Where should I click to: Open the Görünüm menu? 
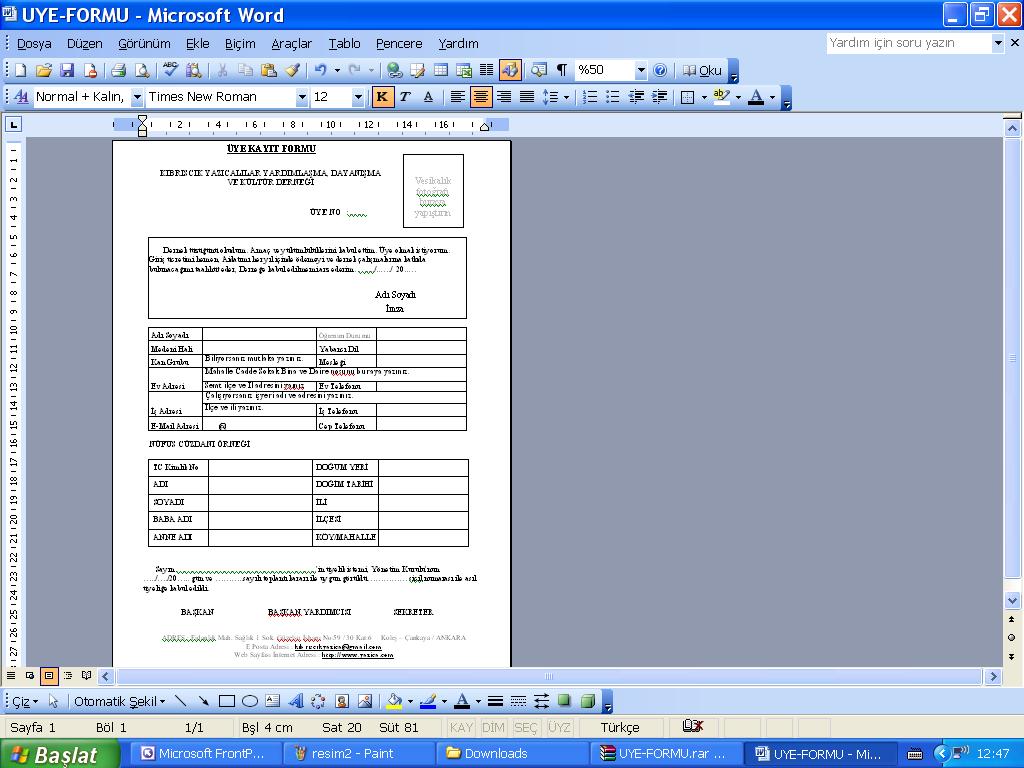pyautogui.click(x=144, y=44)
